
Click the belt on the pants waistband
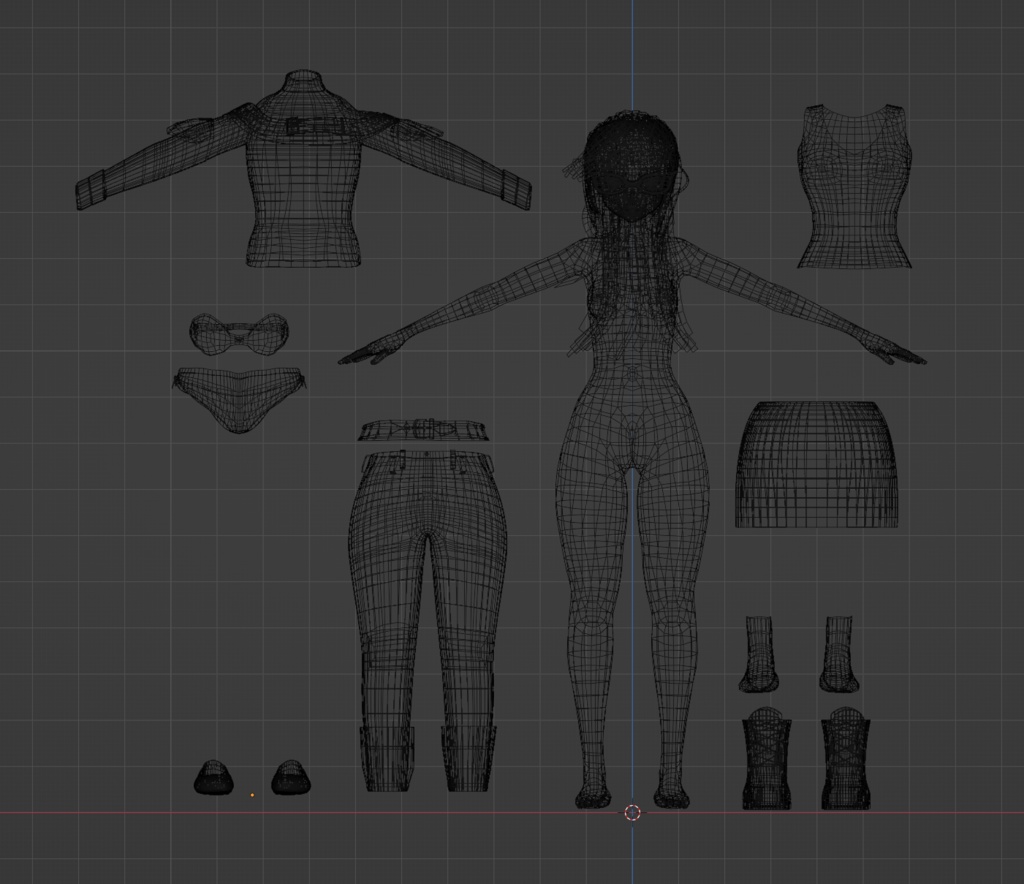(425, 430)
